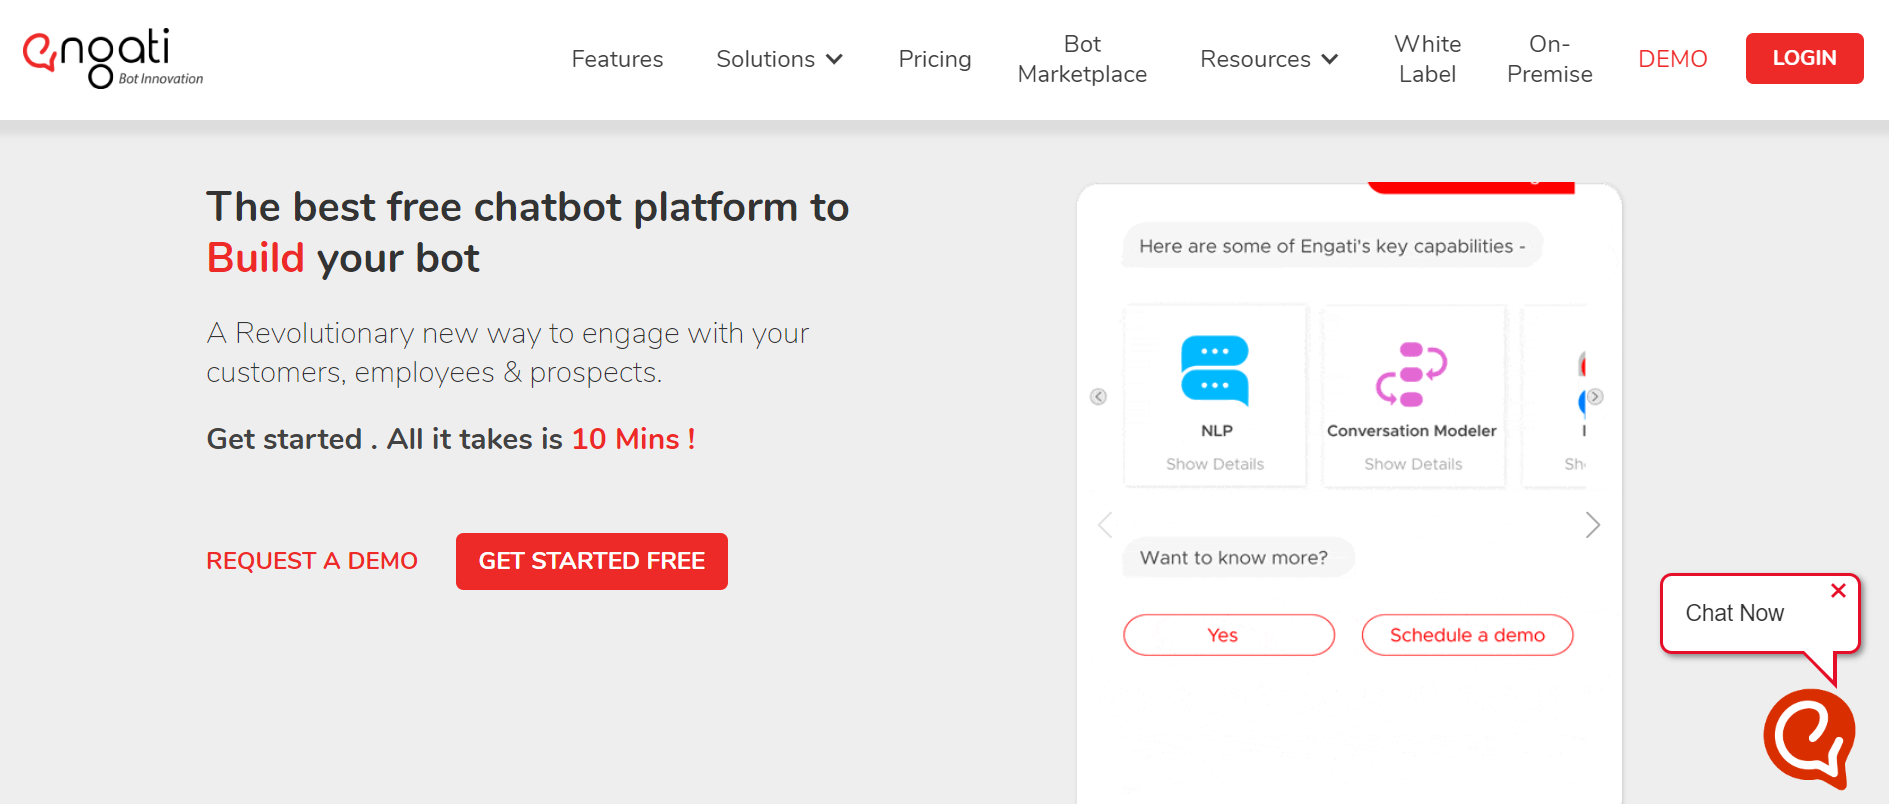1889x804 pixels.
Task: Go to next slide with large right chevron
Action: (1593, 525)
